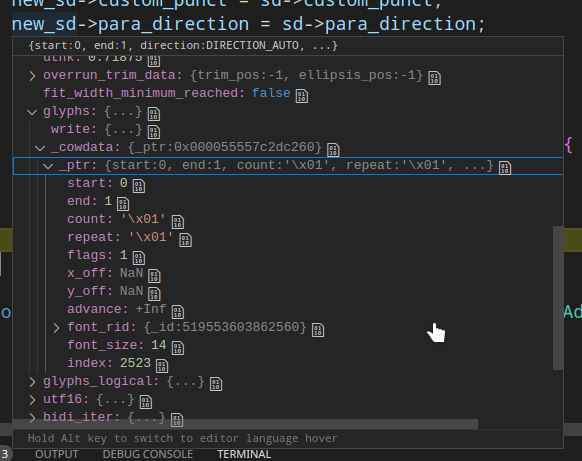Select the 'flags: 1' row
The height and width of the screenshot is (461, 582).
[x=288, y=256]
